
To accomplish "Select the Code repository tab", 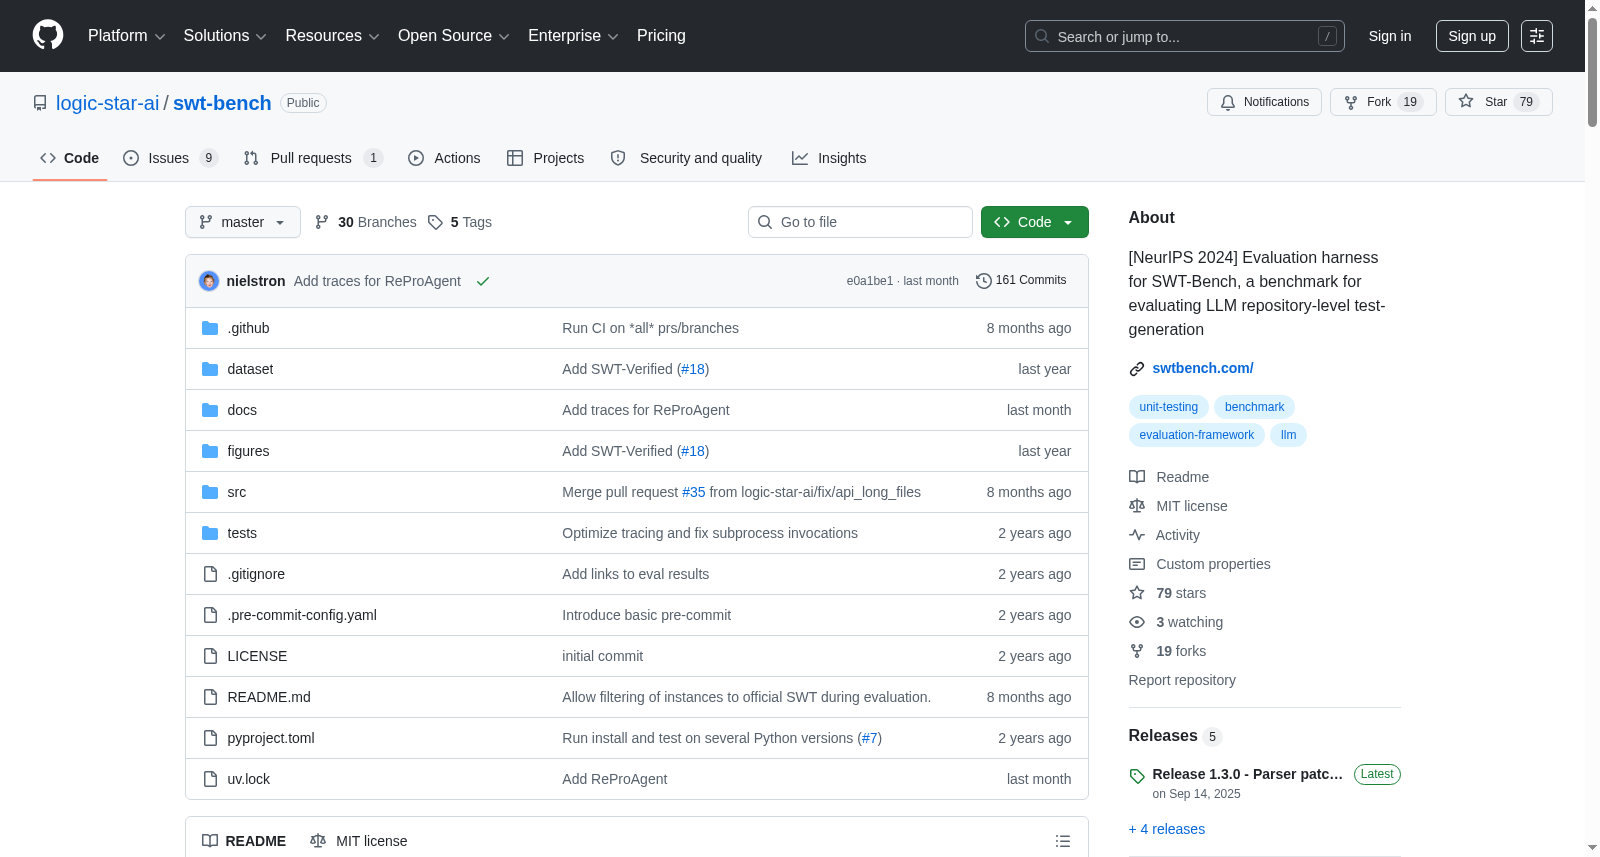I will pos(70,158).
